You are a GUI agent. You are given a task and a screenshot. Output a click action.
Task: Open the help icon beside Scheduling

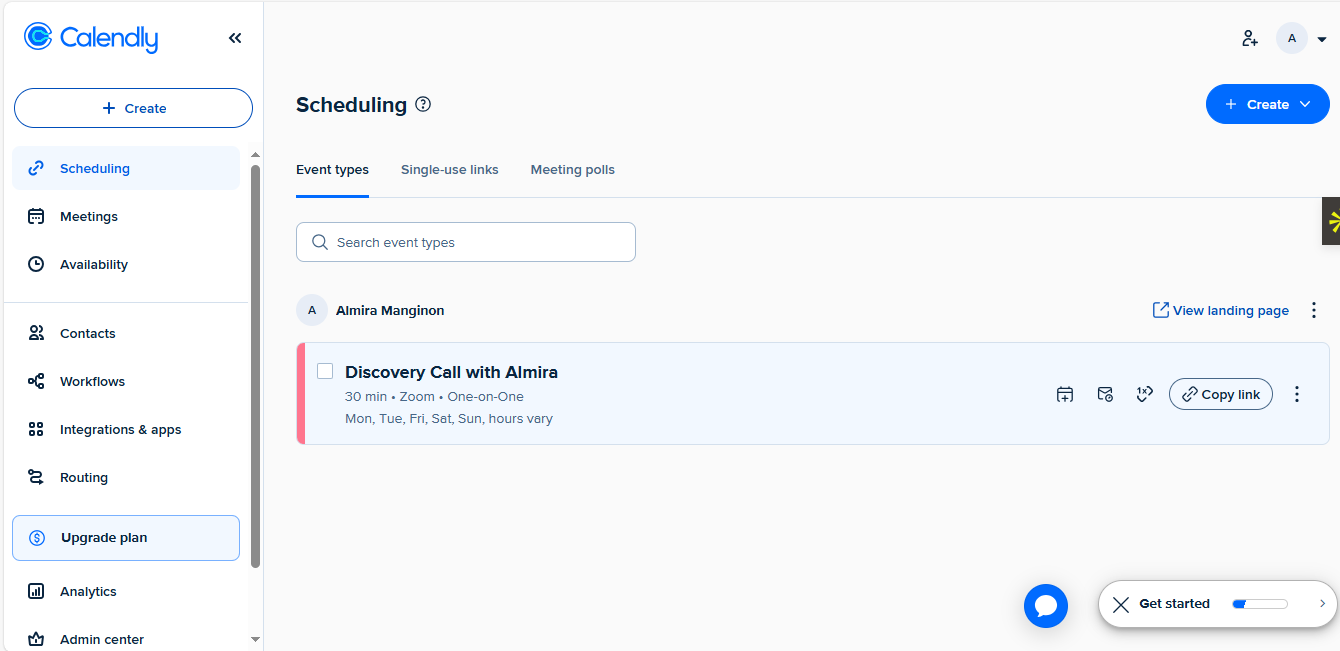(423, 104)
